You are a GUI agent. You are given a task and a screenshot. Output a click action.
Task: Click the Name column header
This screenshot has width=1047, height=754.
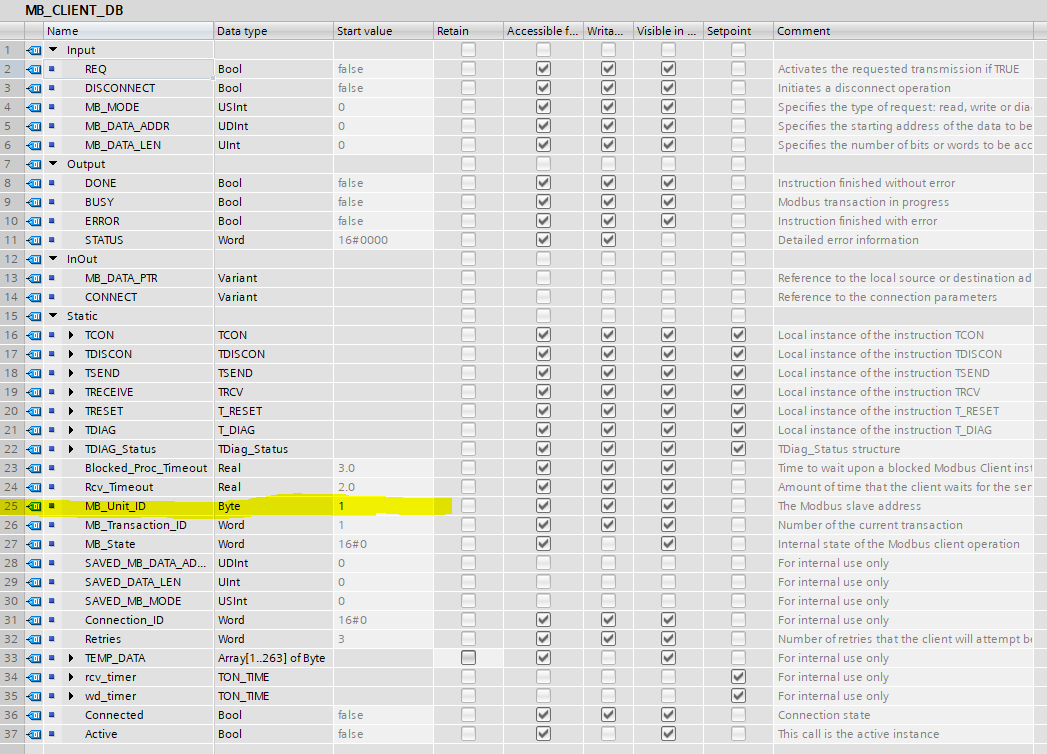pos(129,31)
